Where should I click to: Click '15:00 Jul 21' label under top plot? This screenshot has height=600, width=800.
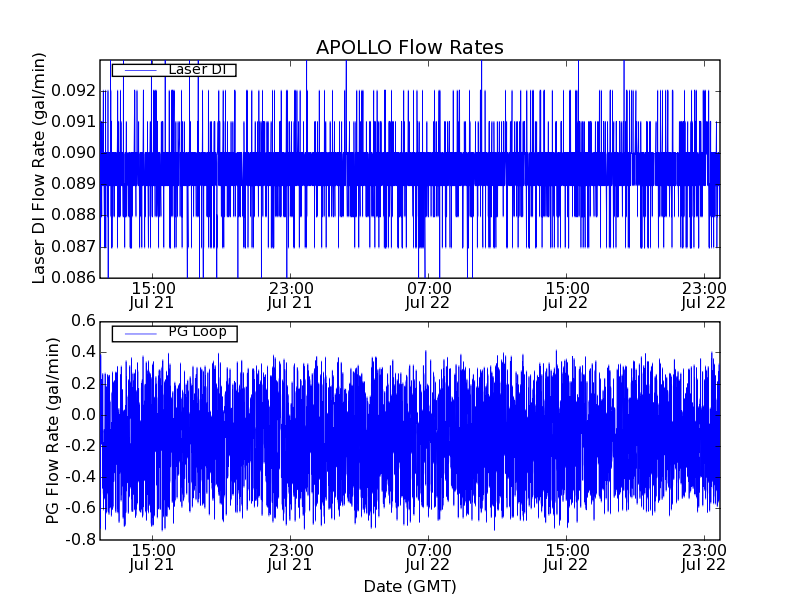[153, 296]
